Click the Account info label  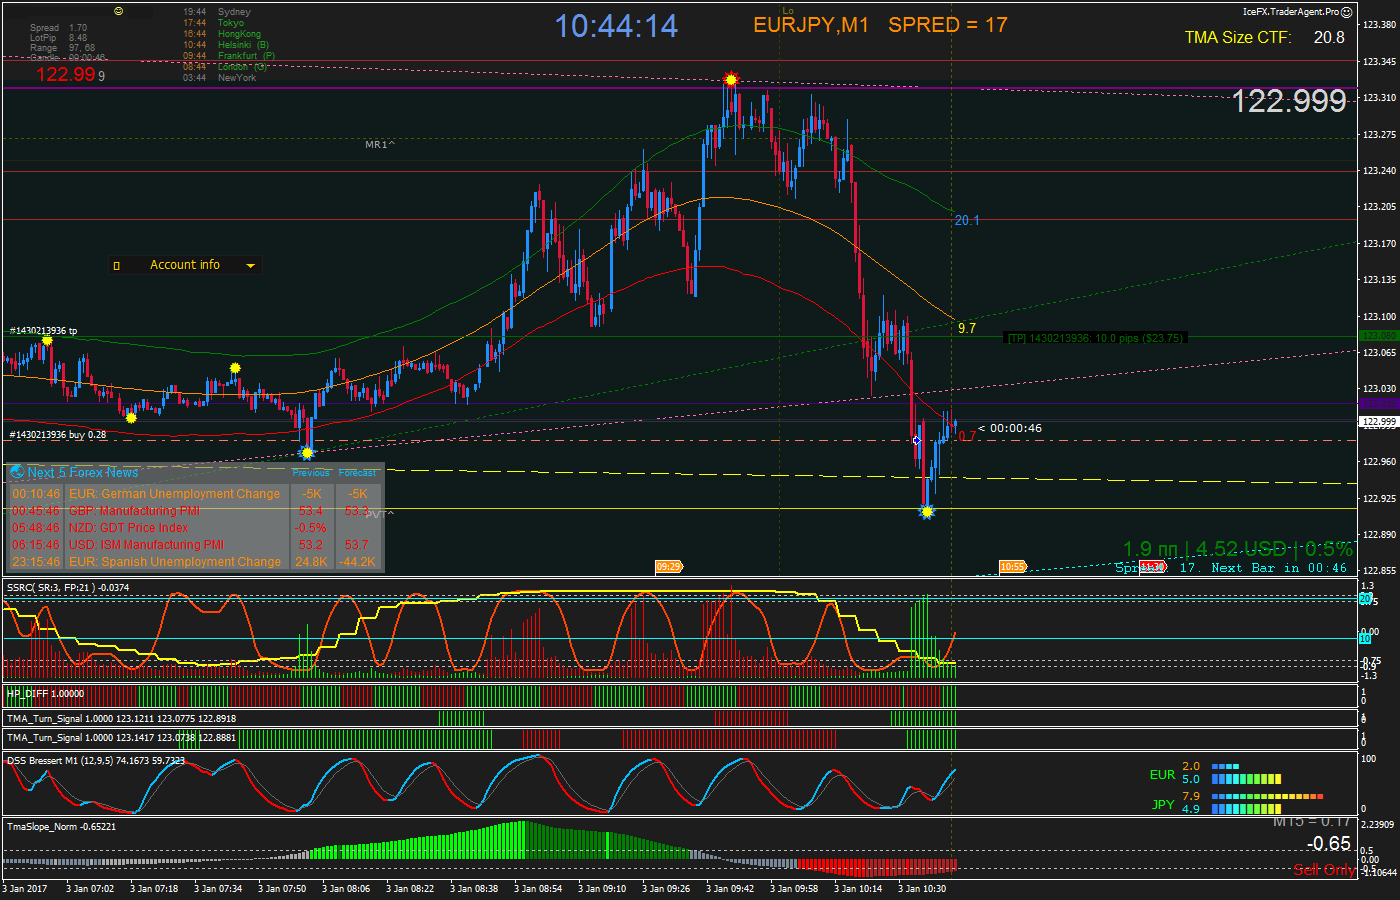[x=185, y=265]
